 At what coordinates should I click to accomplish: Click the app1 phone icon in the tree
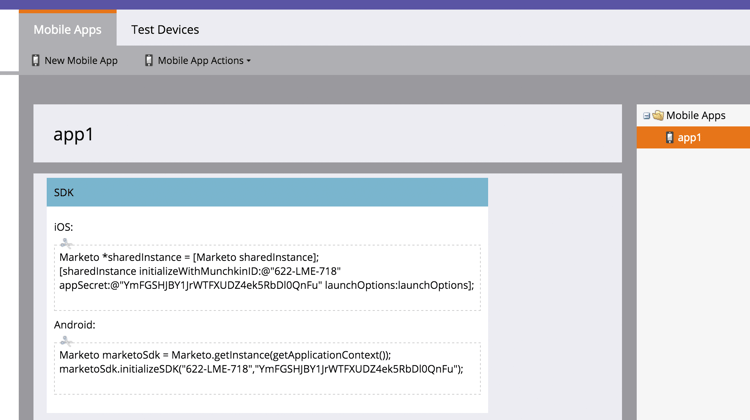point(670,138)
